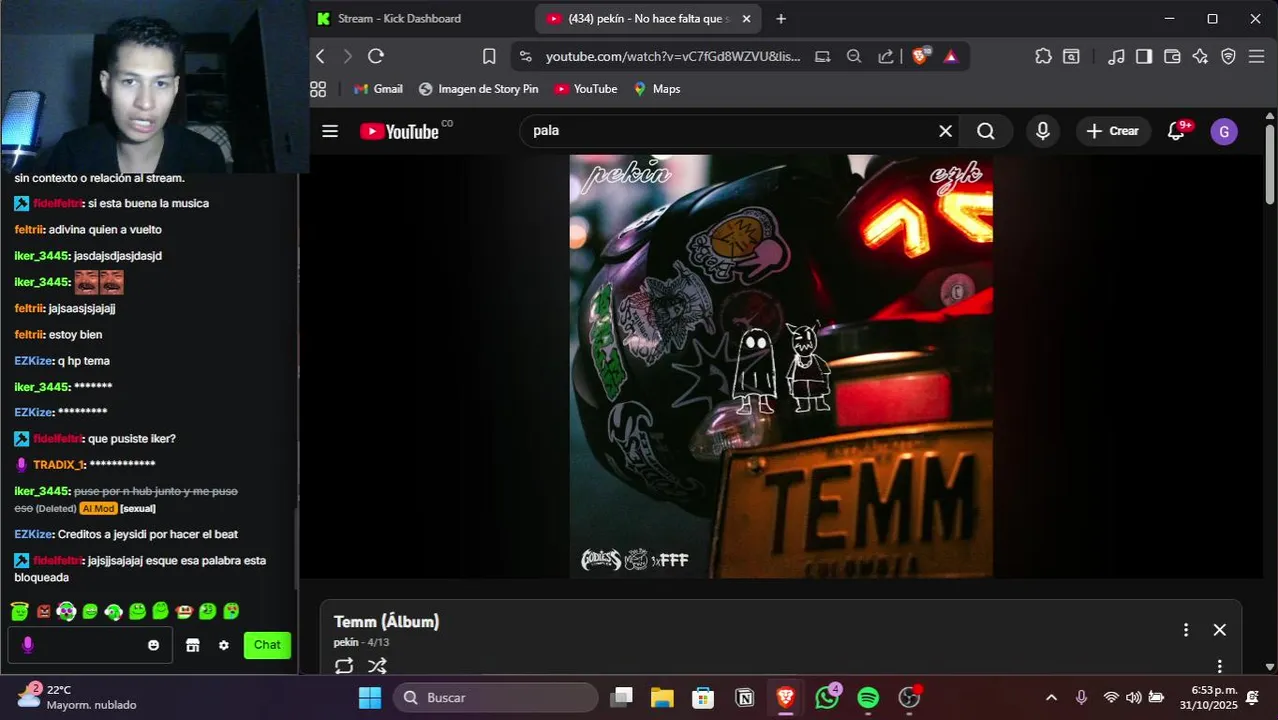The height and width of the screenshot is (720, 1278).
Task: Bookmark this page in Brave
Action: [489, 56]
